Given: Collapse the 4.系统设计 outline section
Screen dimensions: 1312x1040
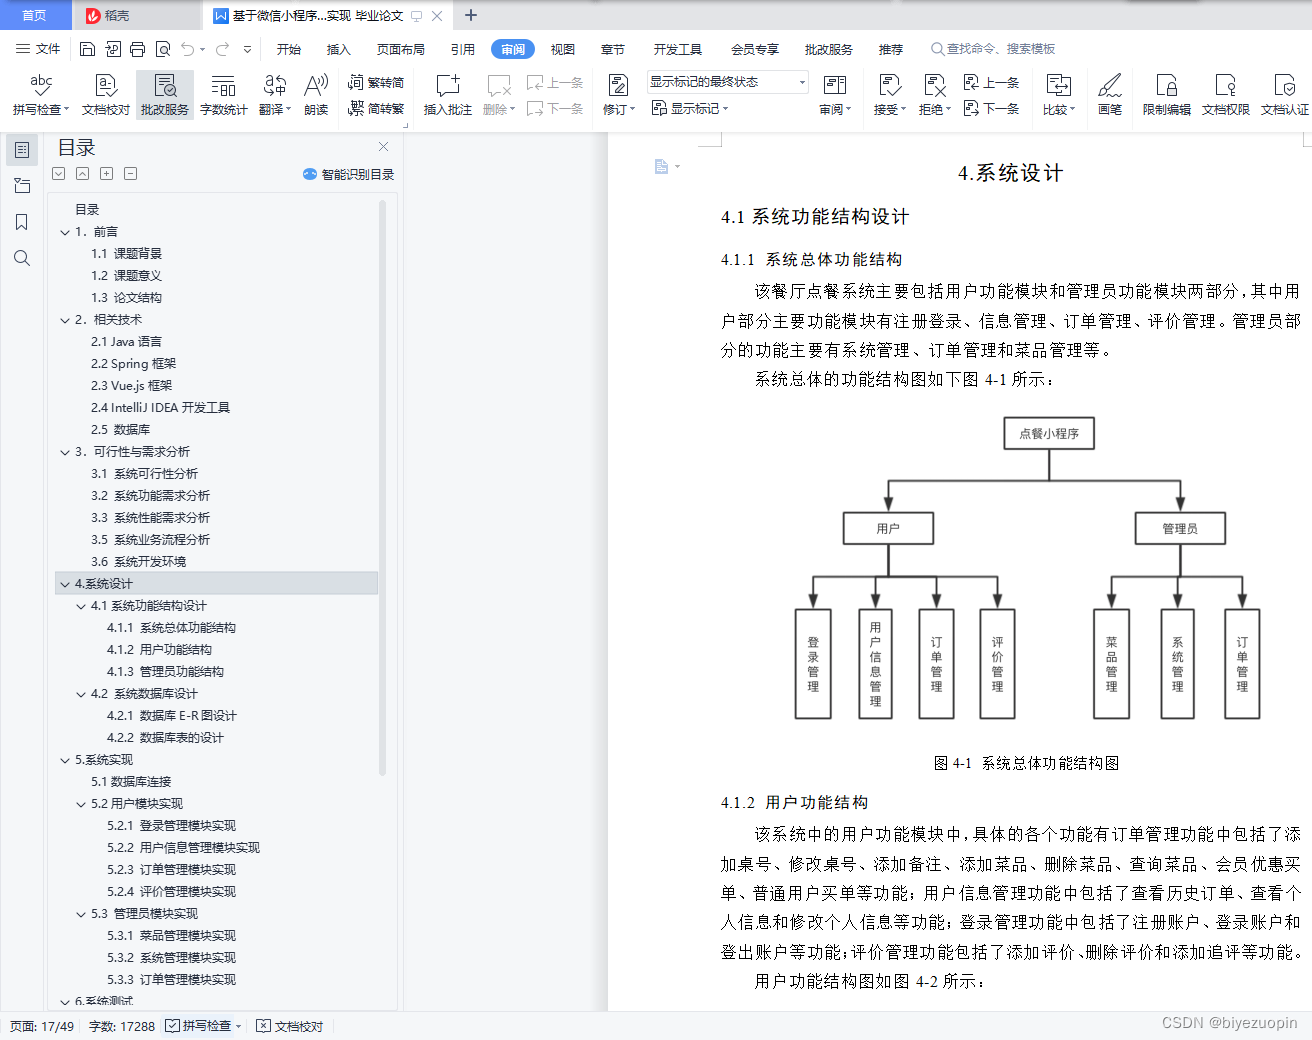Looking at the screenshot, I should pyautogui.click(x=65, y=584).
